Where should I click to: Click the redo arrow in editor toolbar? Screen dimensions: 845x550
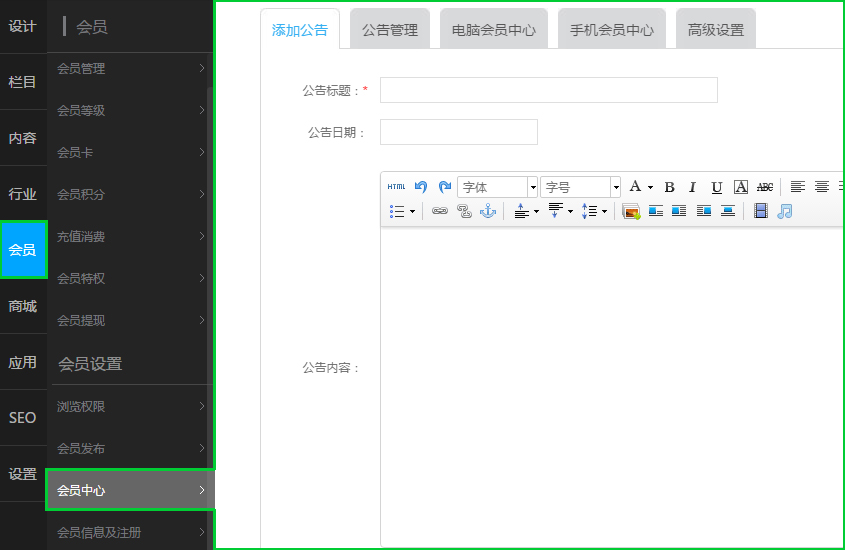pos(445,187)
